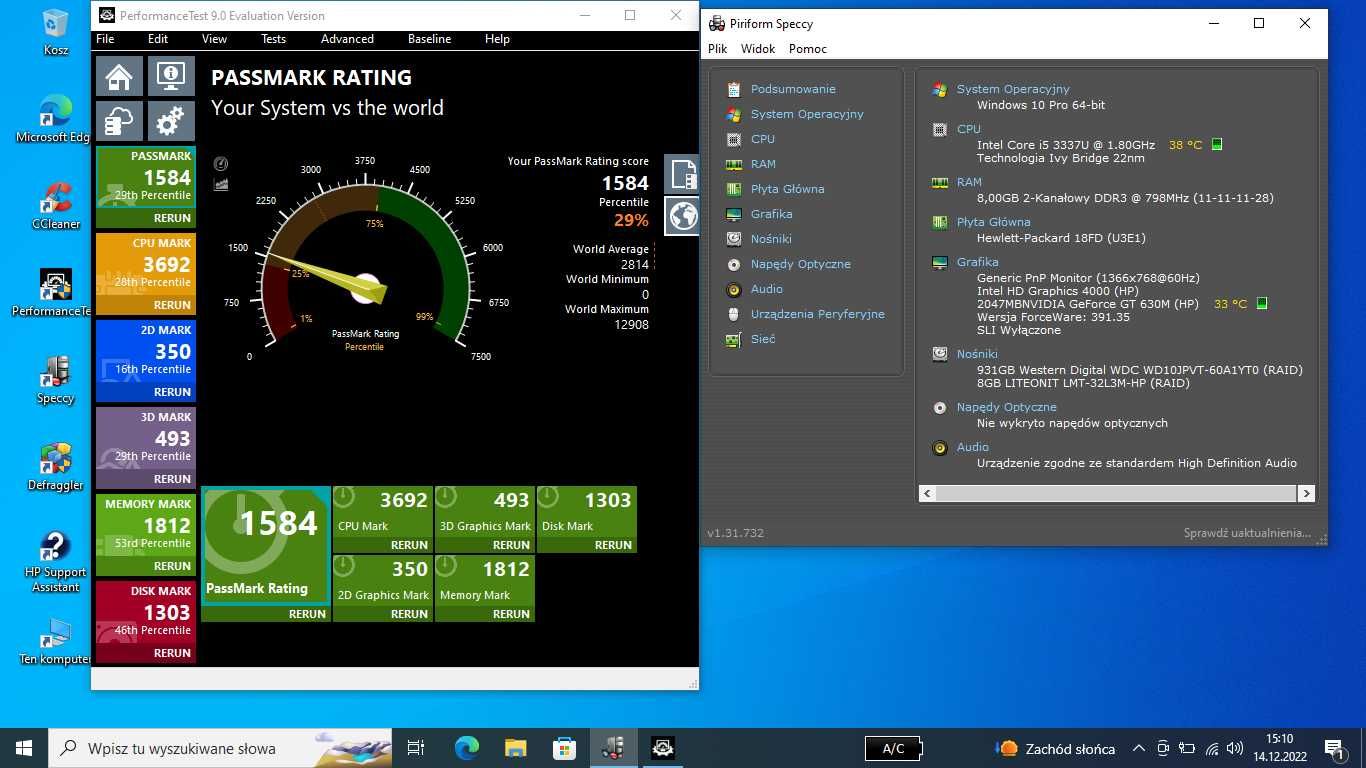Select Płyta Główna in Speccy sidebar
This screenshot has height=768, width=1366.
[788, 189]
